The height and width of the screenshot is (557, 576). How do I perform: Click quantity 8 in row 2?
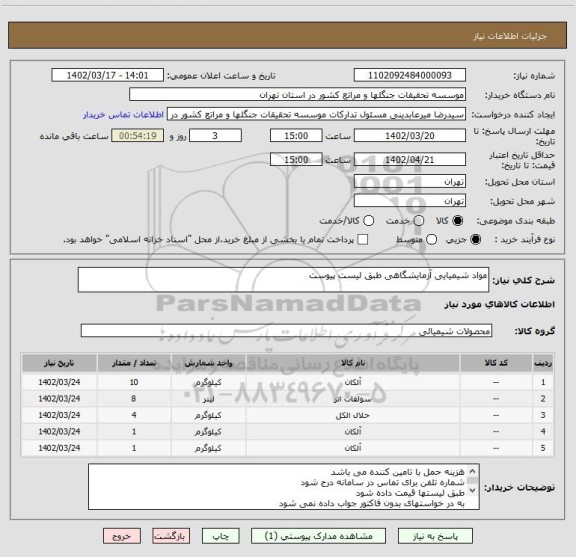tap(134, 399)
